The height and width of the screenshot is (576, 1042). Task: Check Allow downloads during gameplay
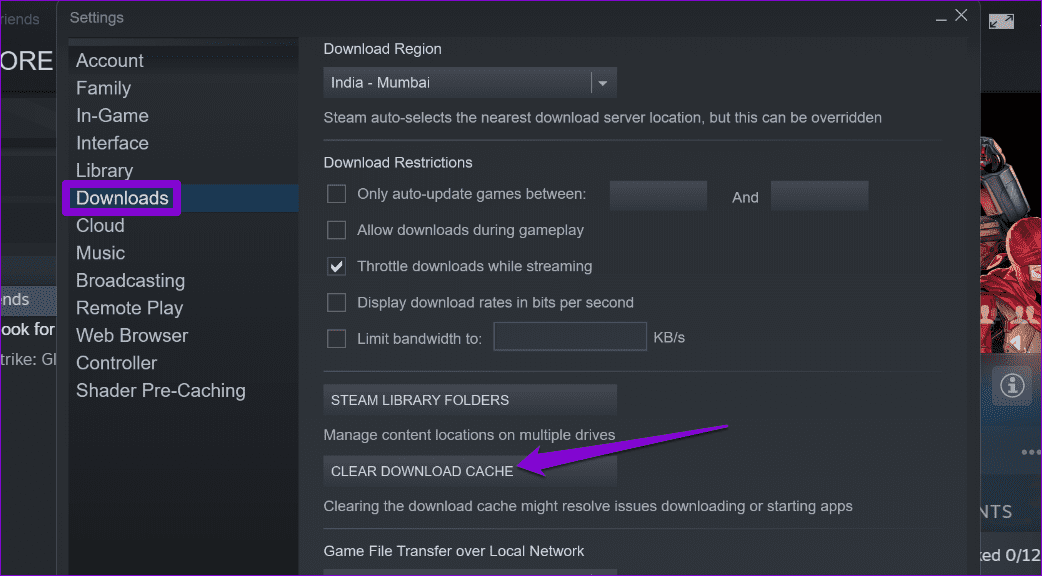coord(337,230)
